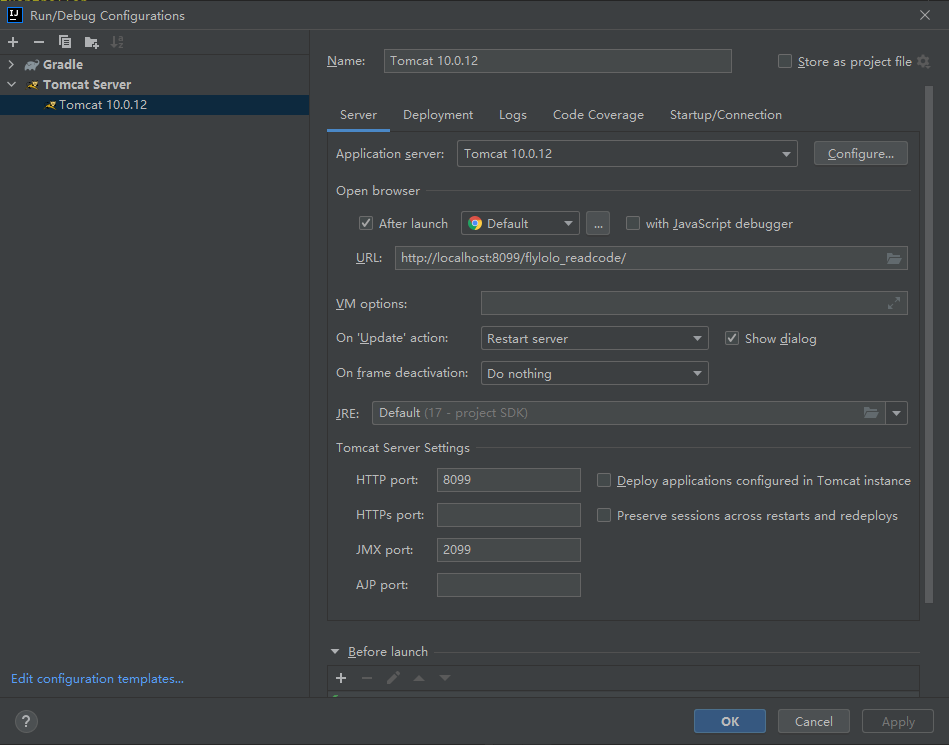Screen dimensions: 949x745
Task: Open settings gear beside Store as project file
Action: coord(924,62)
